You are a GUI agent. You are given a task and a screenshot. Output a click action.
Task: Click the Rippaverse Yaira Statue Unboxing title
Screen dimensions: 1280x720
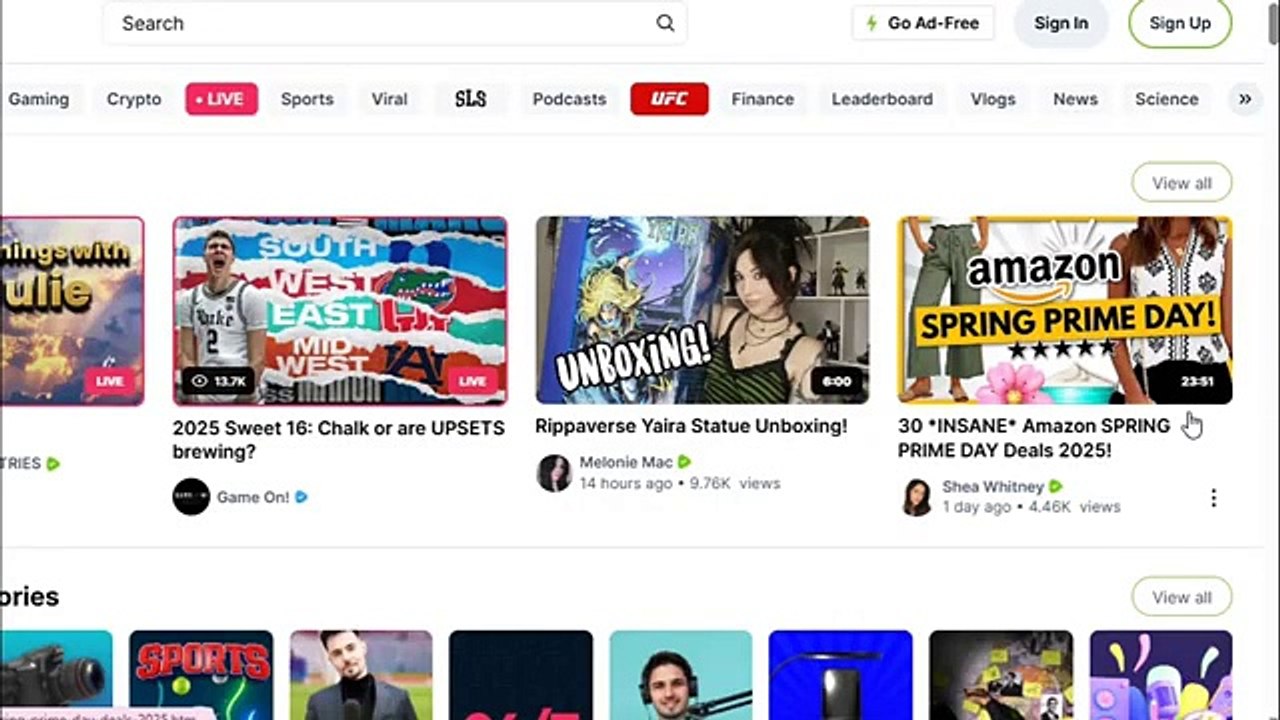click(691, 426)
